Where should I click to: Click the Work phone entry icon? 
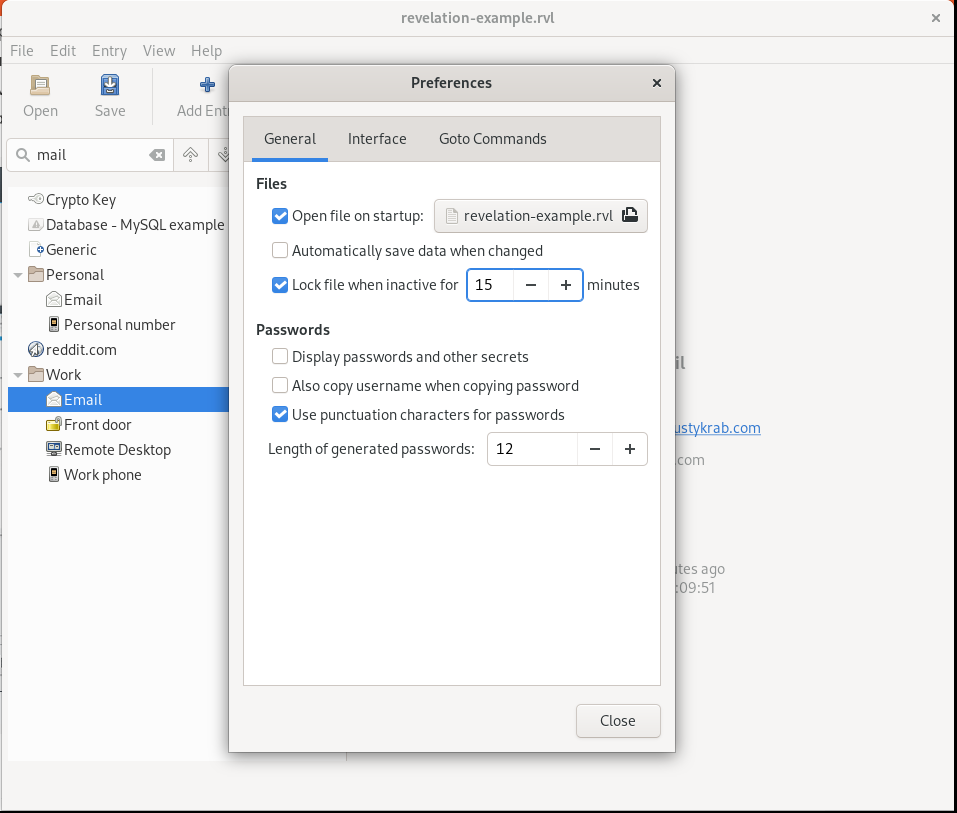pos(54,475)
